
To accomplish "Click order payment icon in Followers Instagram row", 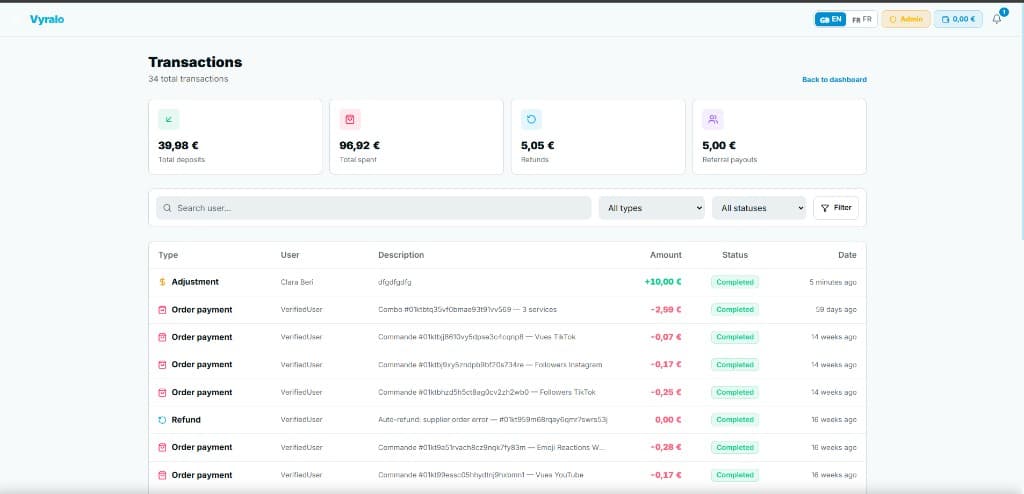I will point(163,365).
